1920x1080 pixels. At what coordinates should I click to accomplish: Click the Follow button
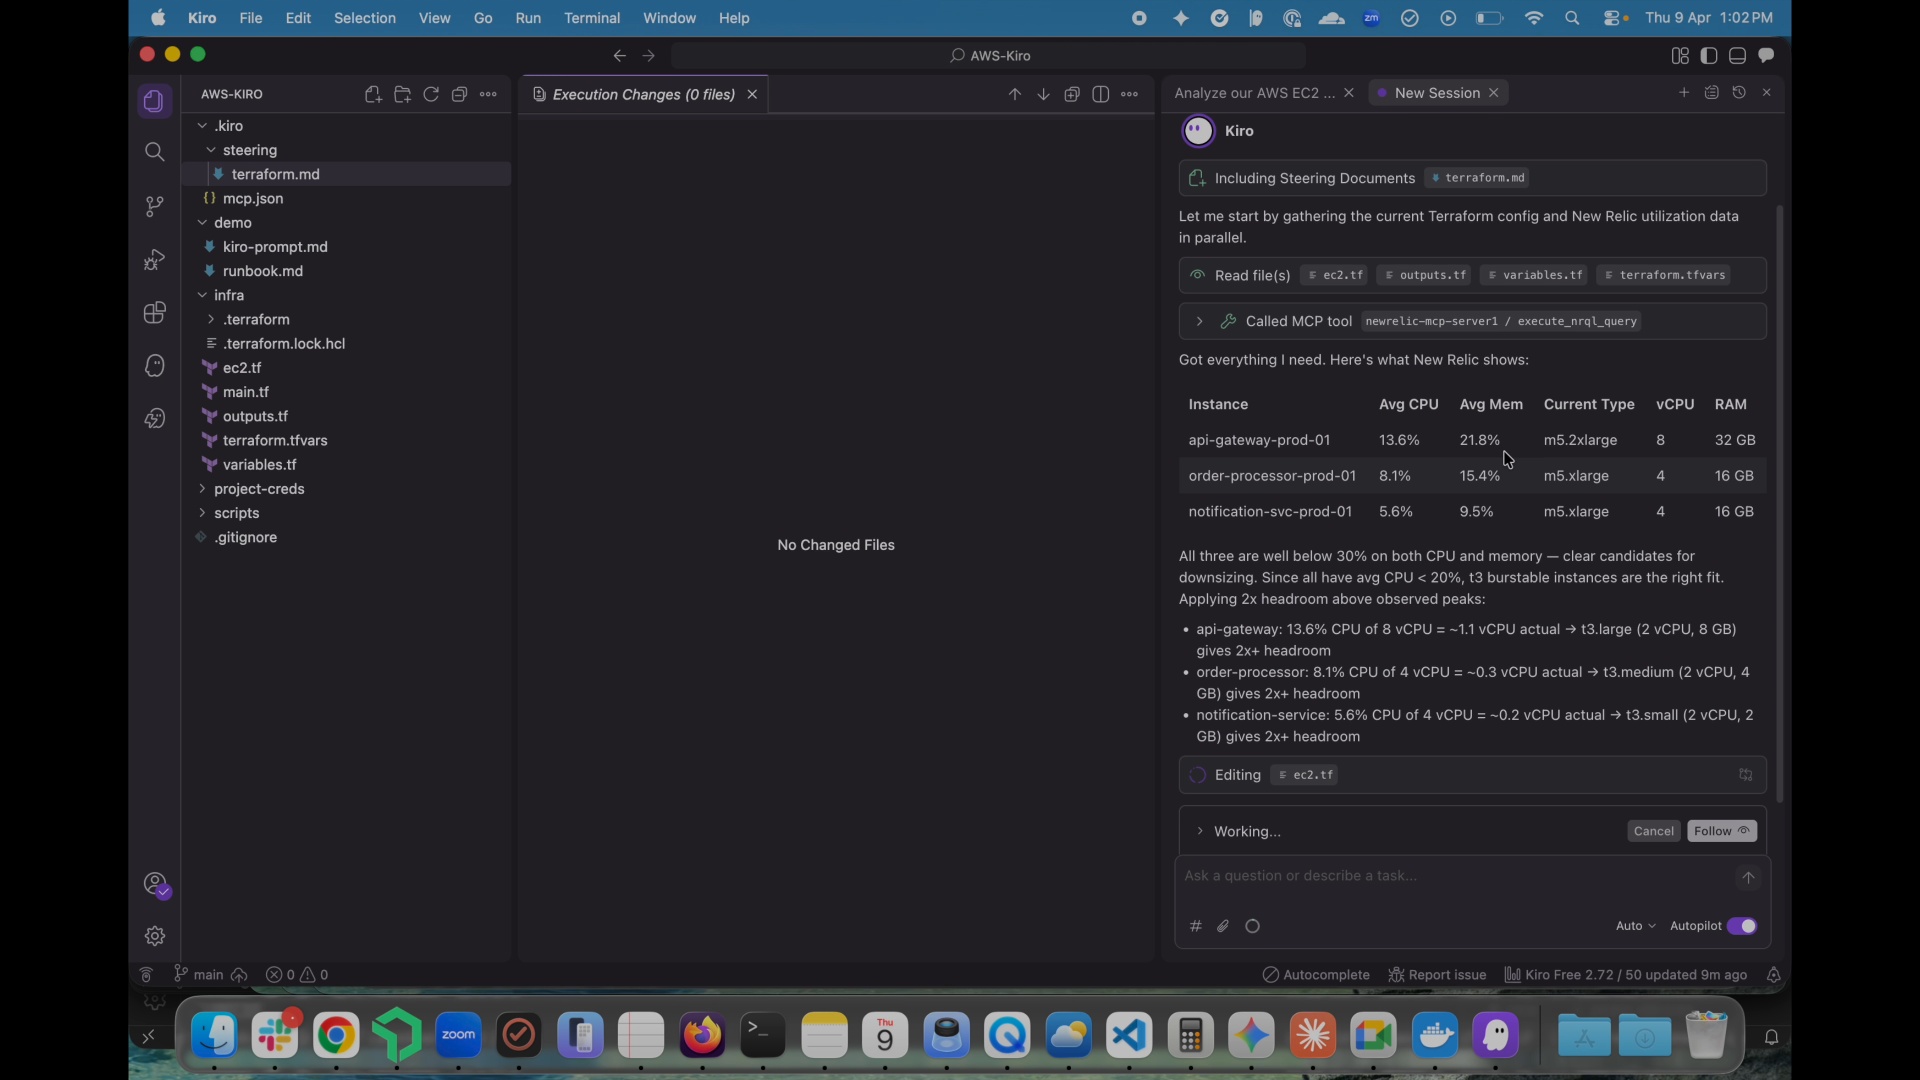pyautogui.click(x=1722, y=832)
